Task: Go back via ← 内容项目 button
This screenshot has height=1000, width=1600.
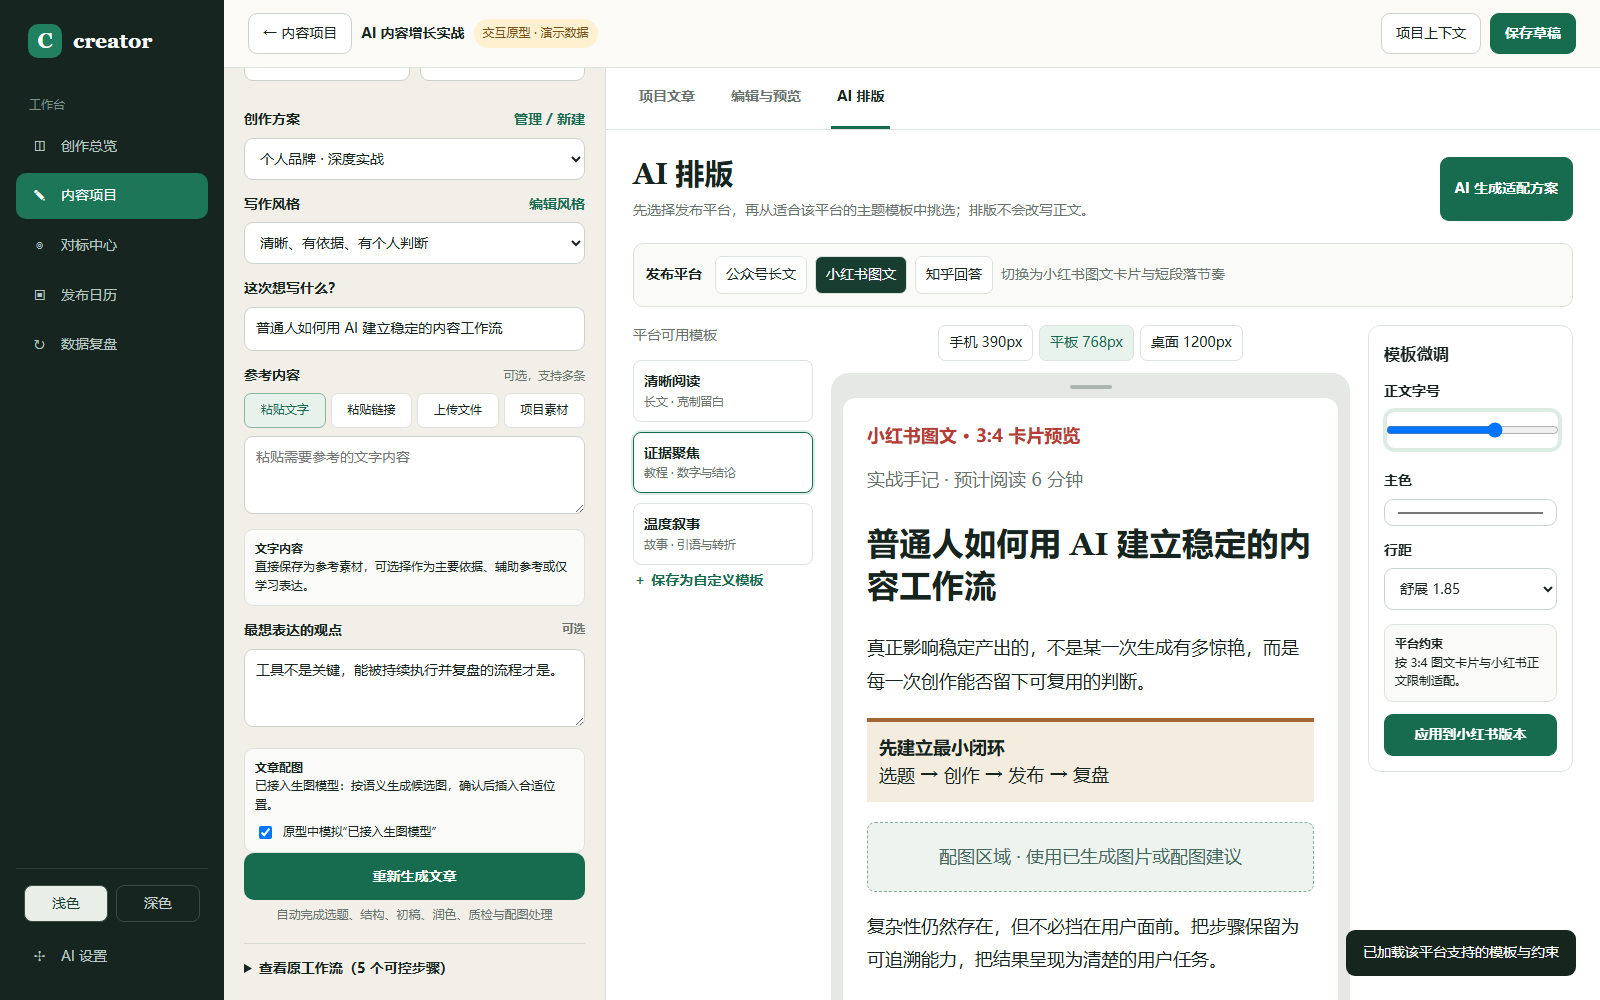Action: (x=300, y=33)
